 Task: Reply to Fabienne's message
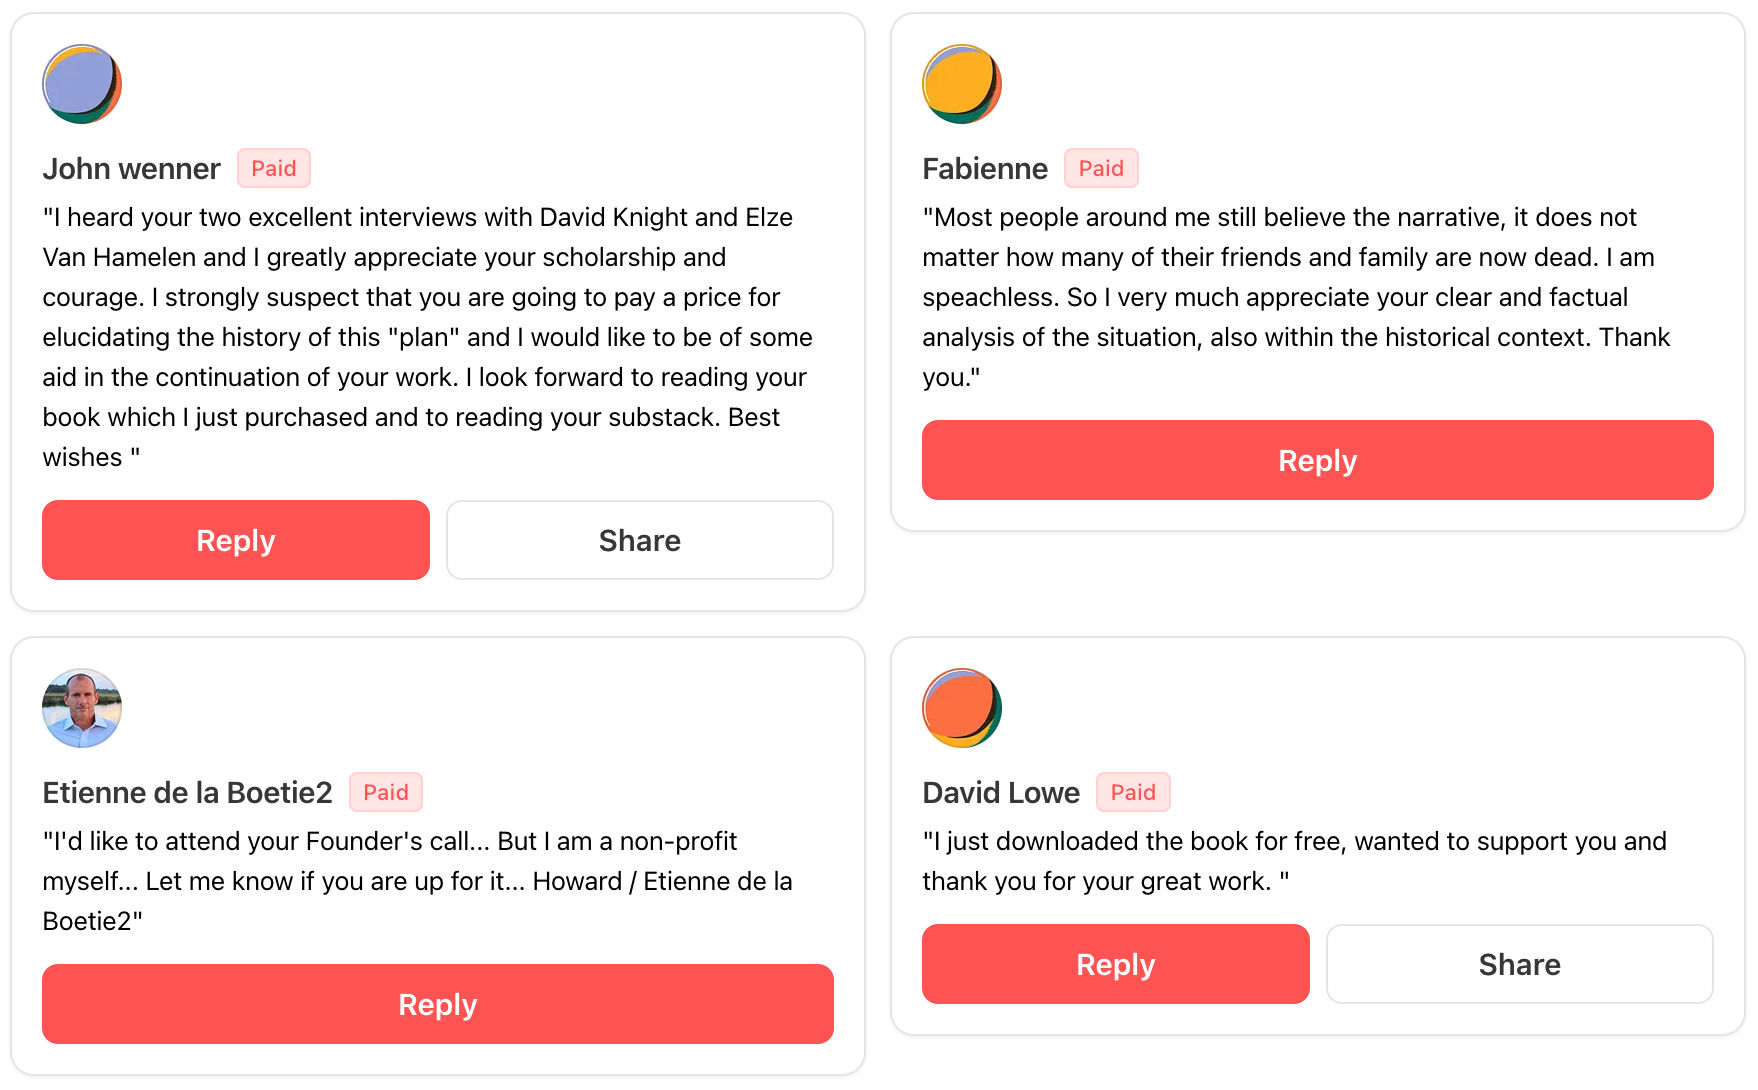coord(1317,460)
